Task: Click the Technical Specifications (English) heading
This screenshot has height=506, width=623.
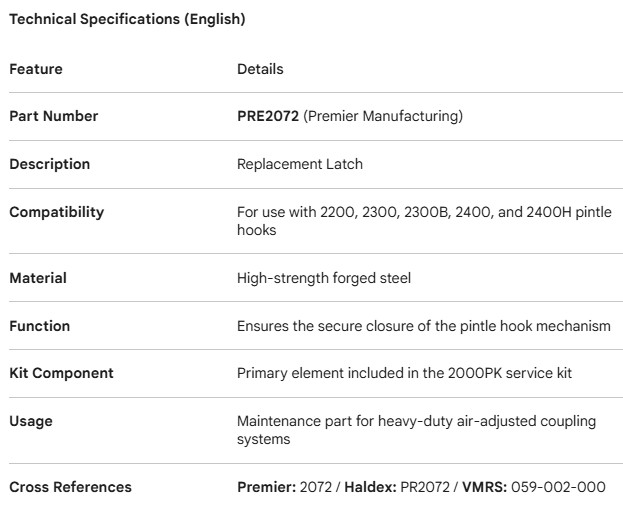Action: point(127,20)
